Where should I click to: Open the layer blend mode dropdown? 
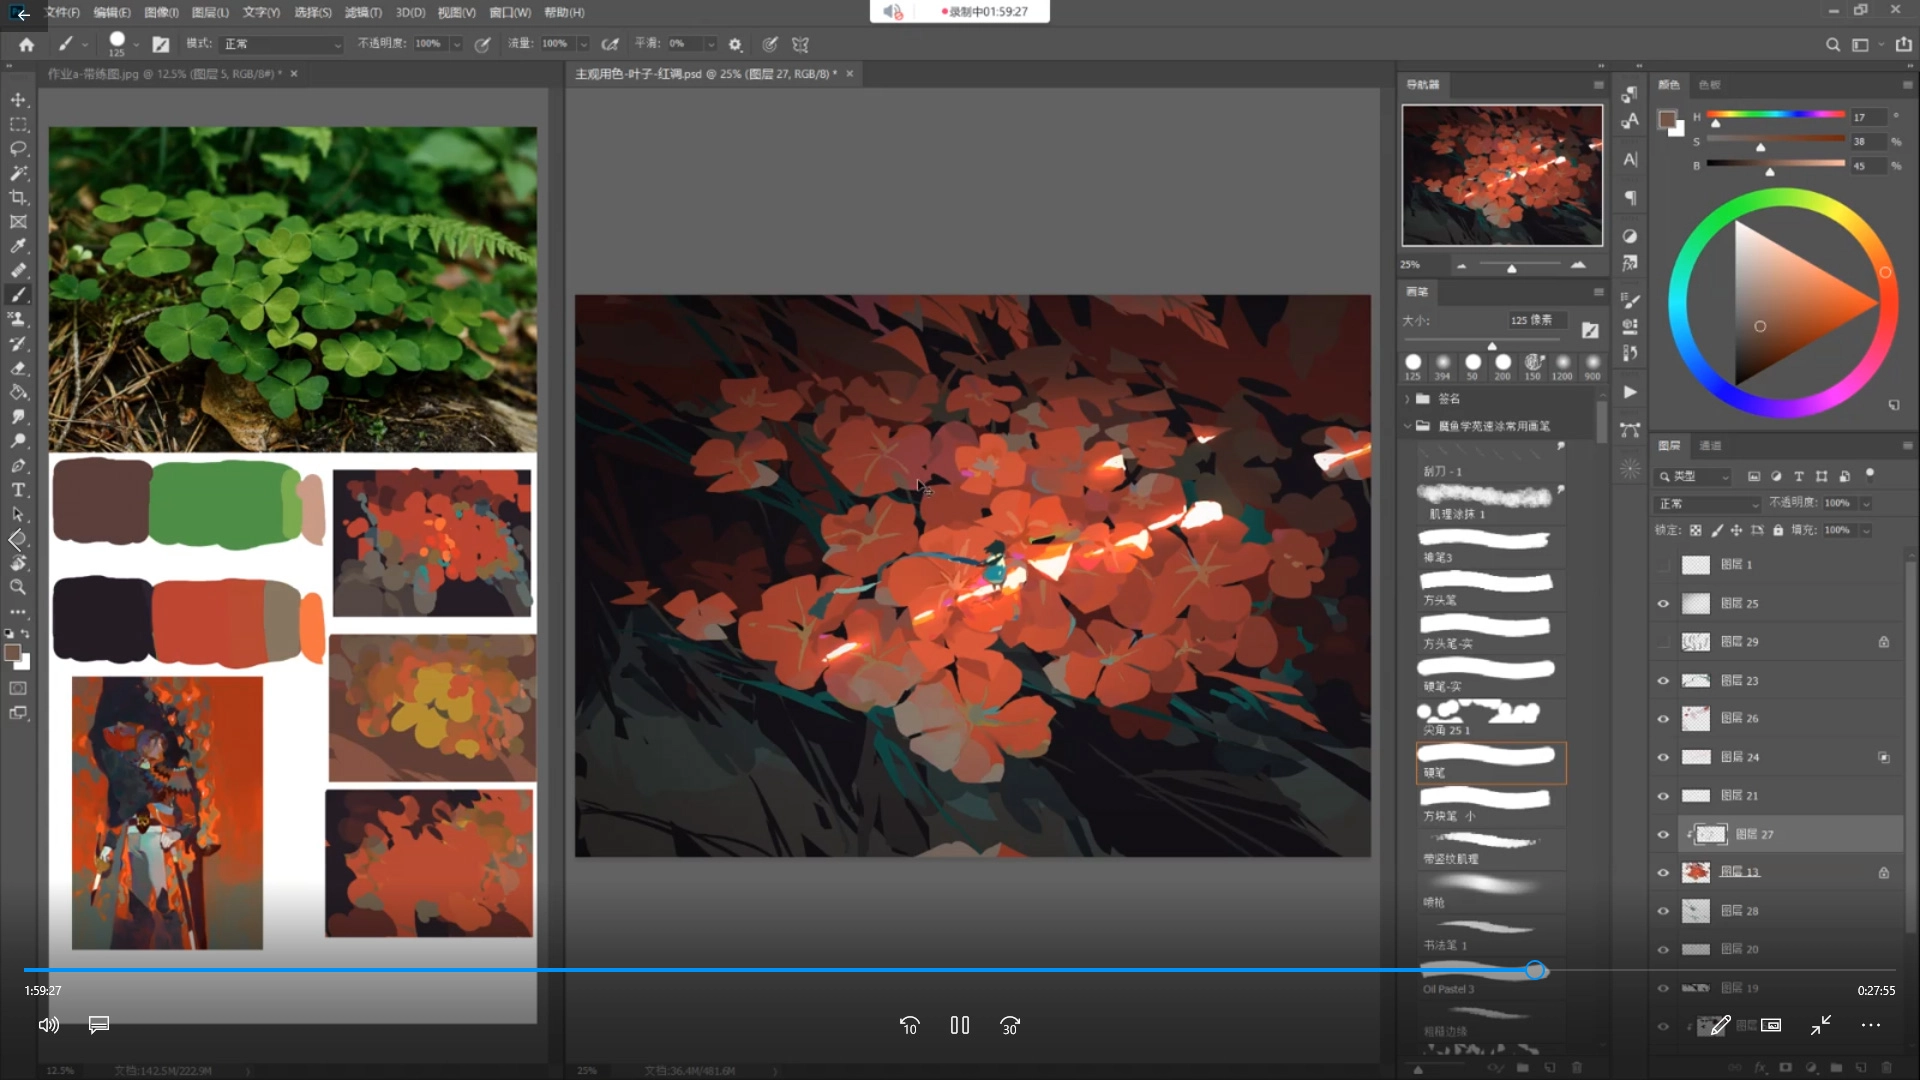click(x=1708, y=503)
